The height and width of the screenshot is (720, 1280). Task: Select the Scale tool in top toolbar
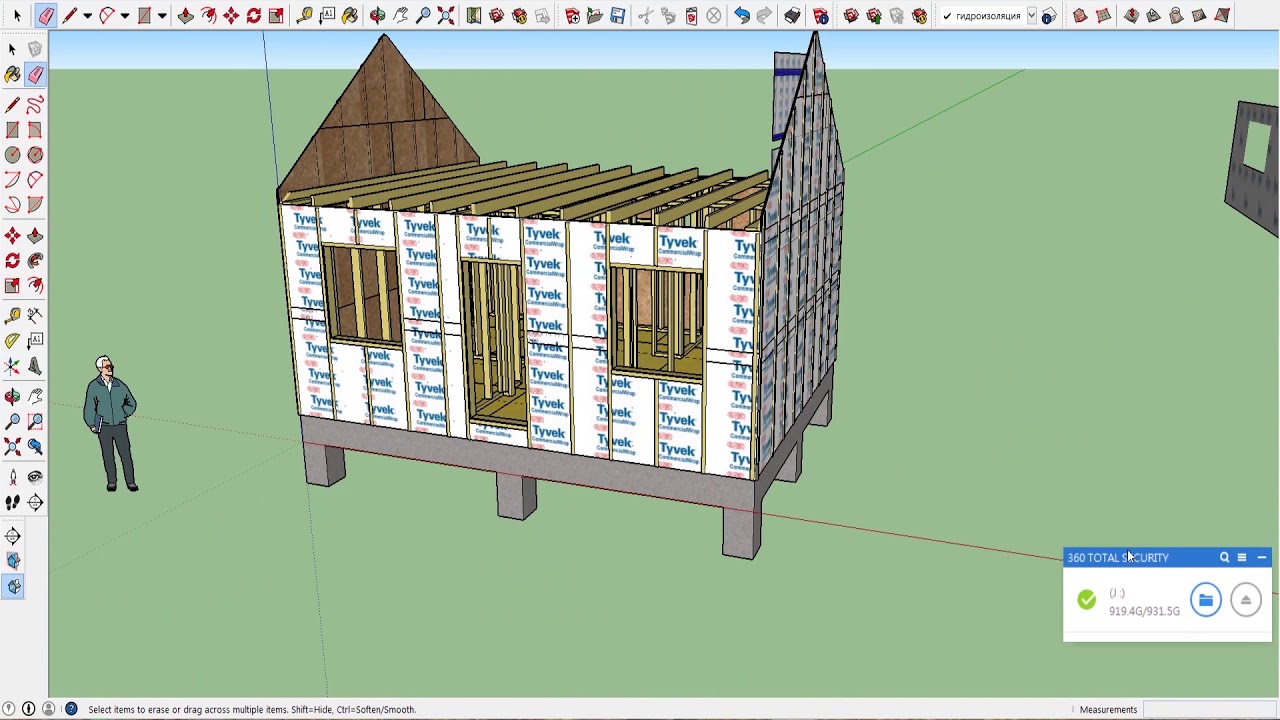click(x=276, y=15)
